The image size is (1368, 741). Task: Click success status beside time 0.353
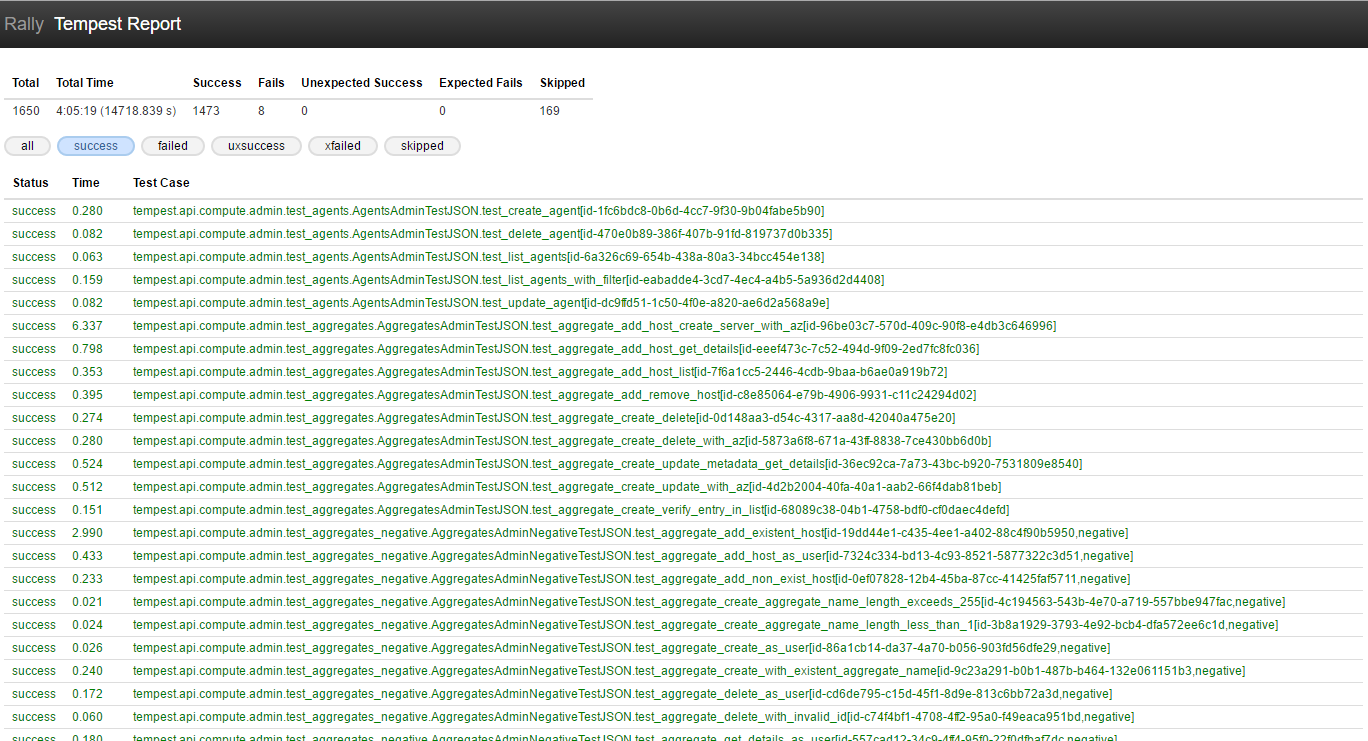34,372
